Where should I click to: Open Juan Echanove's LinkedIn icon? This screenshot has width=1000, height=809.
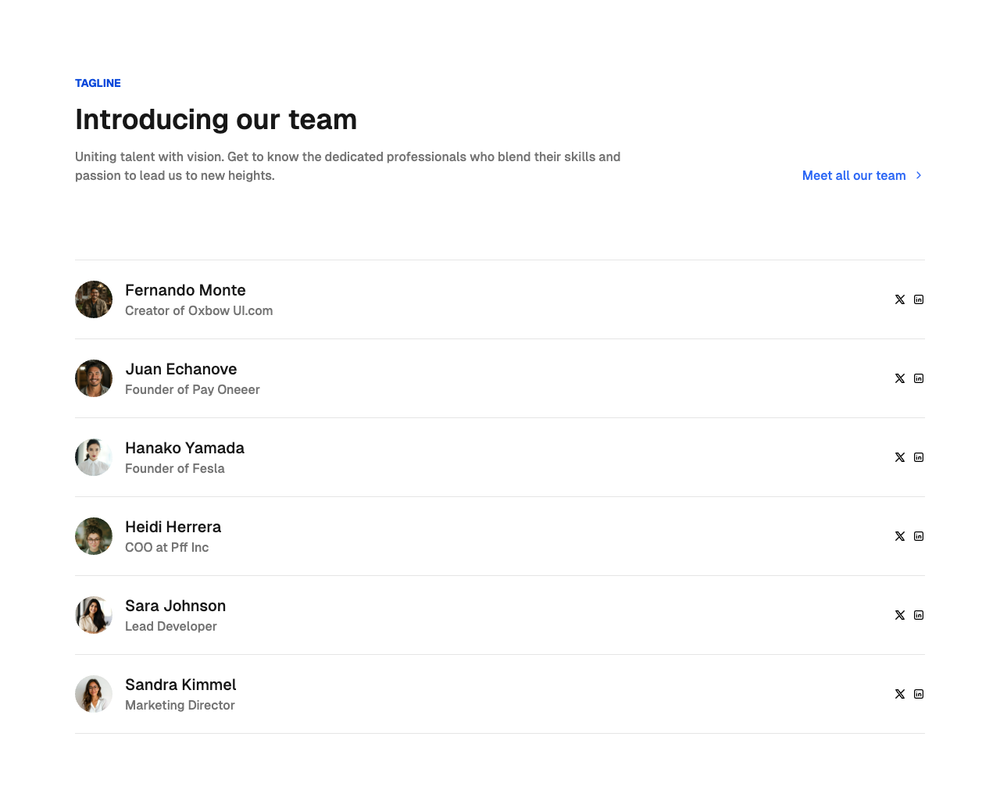click(918, 379)
